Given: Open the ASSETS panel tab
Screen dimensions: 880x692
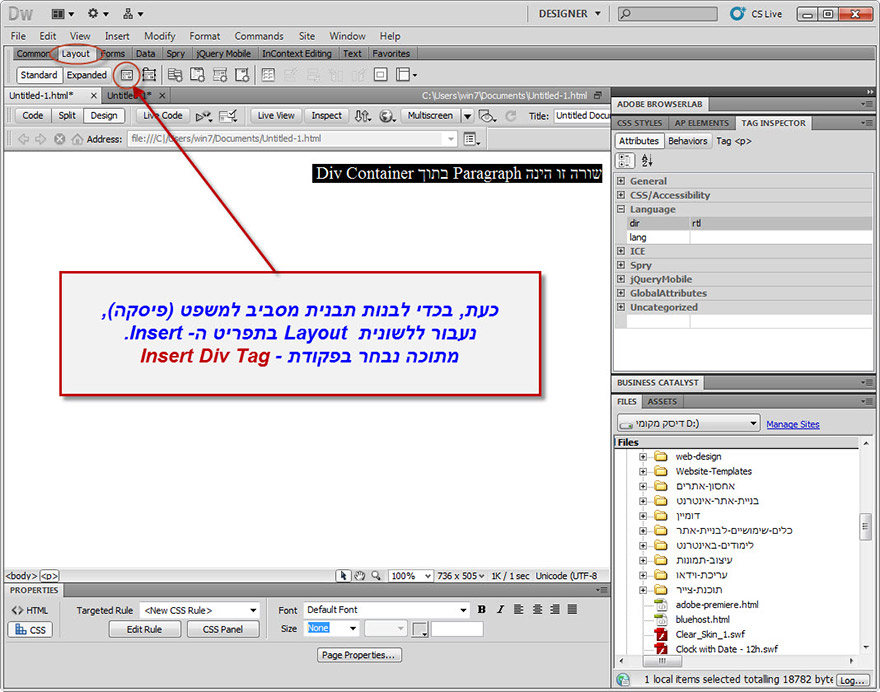Looking at the screenshot, I should pos(662,402).
